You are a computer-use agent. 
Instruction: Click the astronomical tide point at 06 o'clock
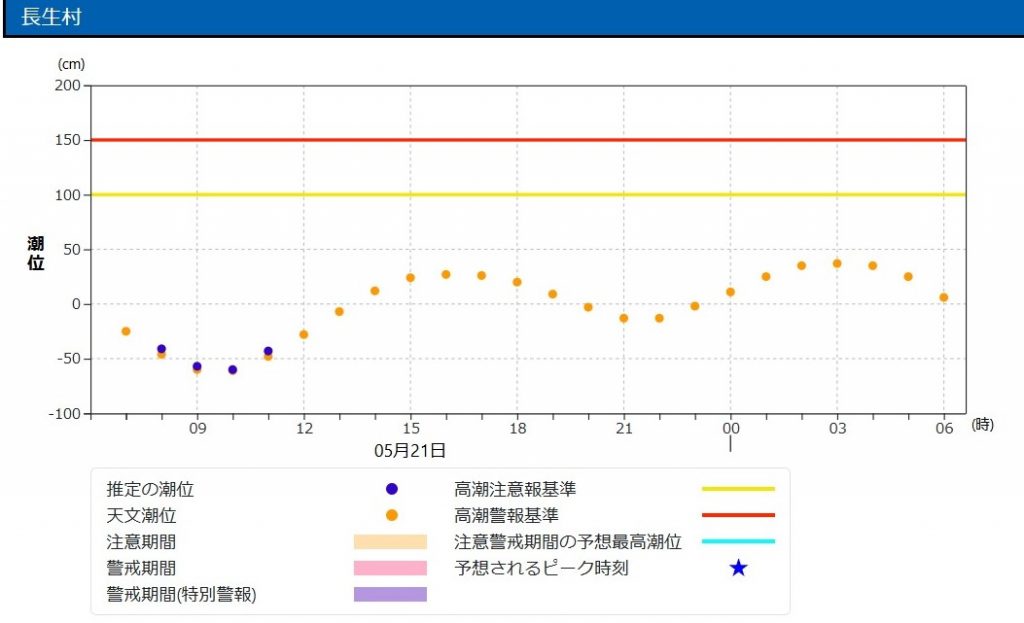944,297
